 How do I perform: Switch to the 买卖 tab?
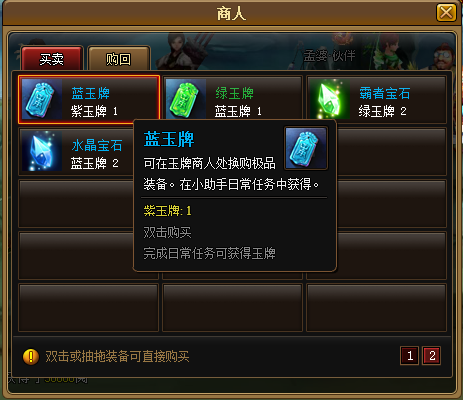52,59
